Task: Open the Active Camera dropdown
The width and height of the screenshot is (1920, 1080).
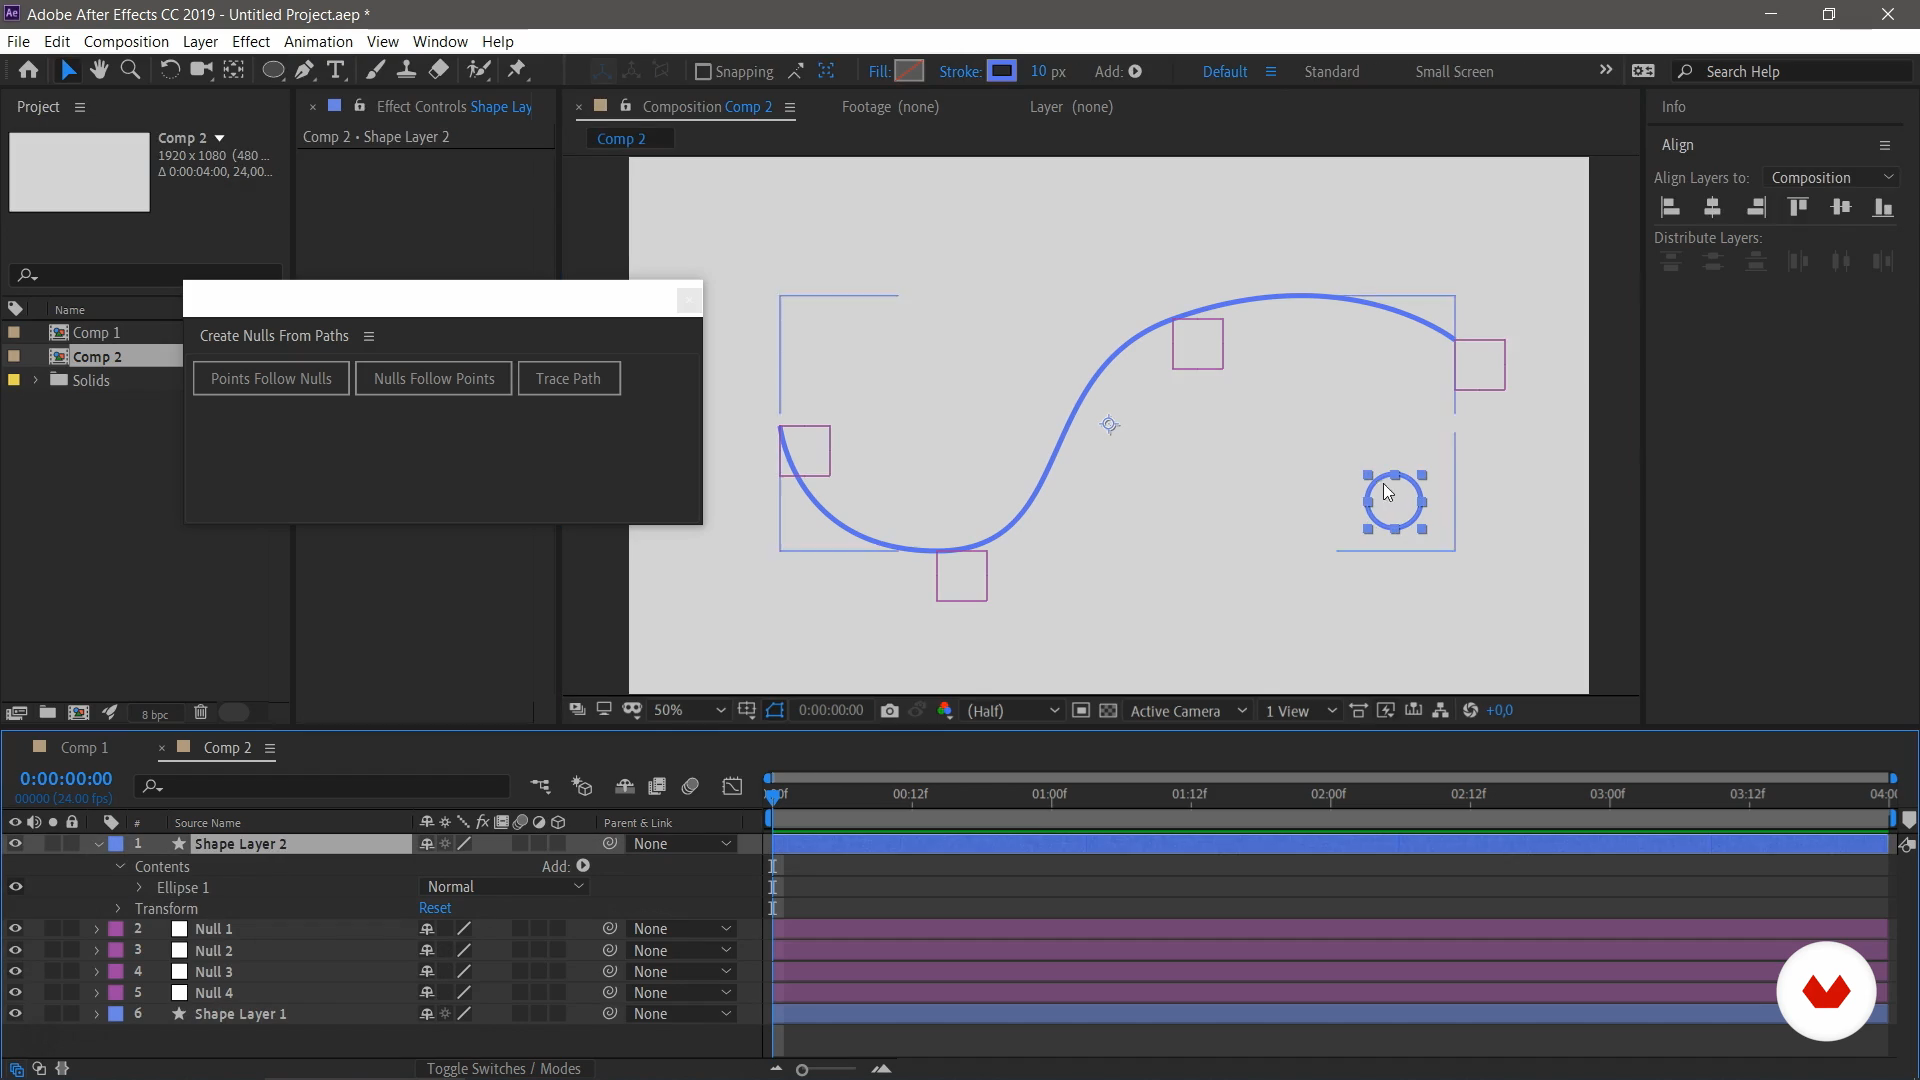Action: 1188,711
